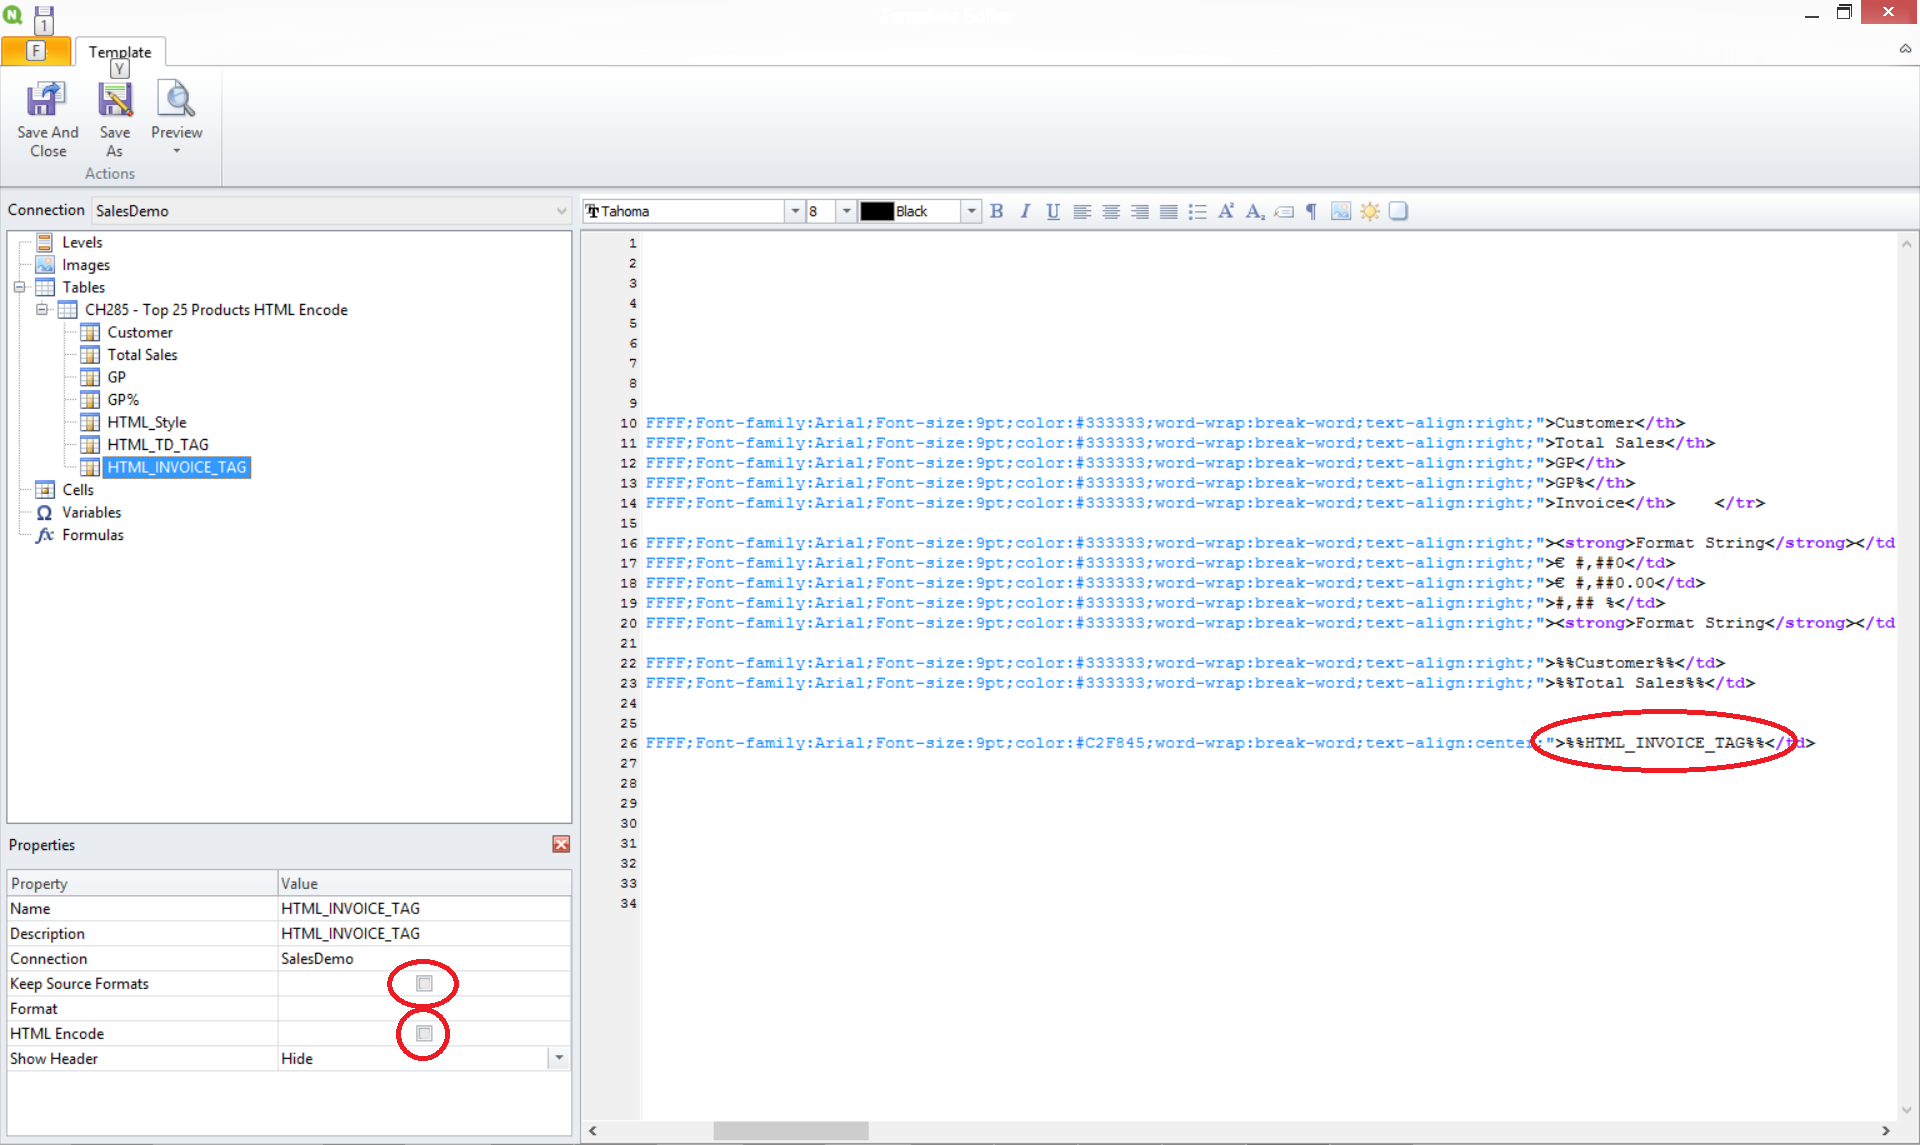Select the Variables tree item
This screenshot has height=1145, width=1920.
tap(92, 512)
